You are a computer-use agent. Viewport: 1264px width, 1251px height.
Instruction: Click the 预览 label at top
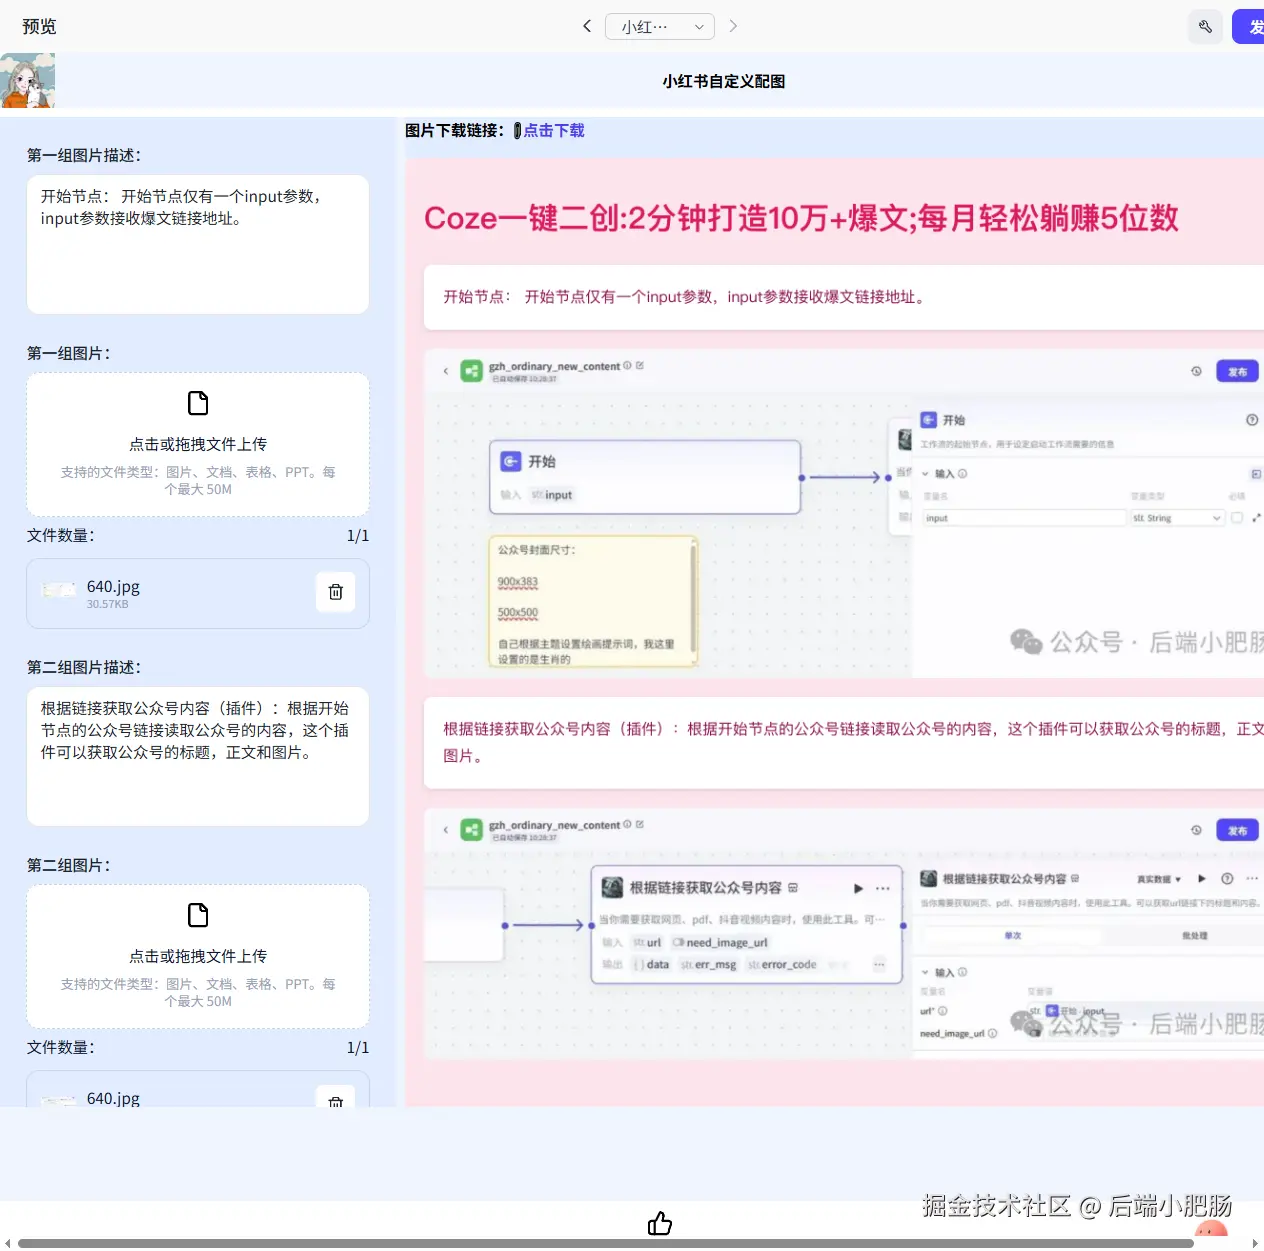click(39, 26)
